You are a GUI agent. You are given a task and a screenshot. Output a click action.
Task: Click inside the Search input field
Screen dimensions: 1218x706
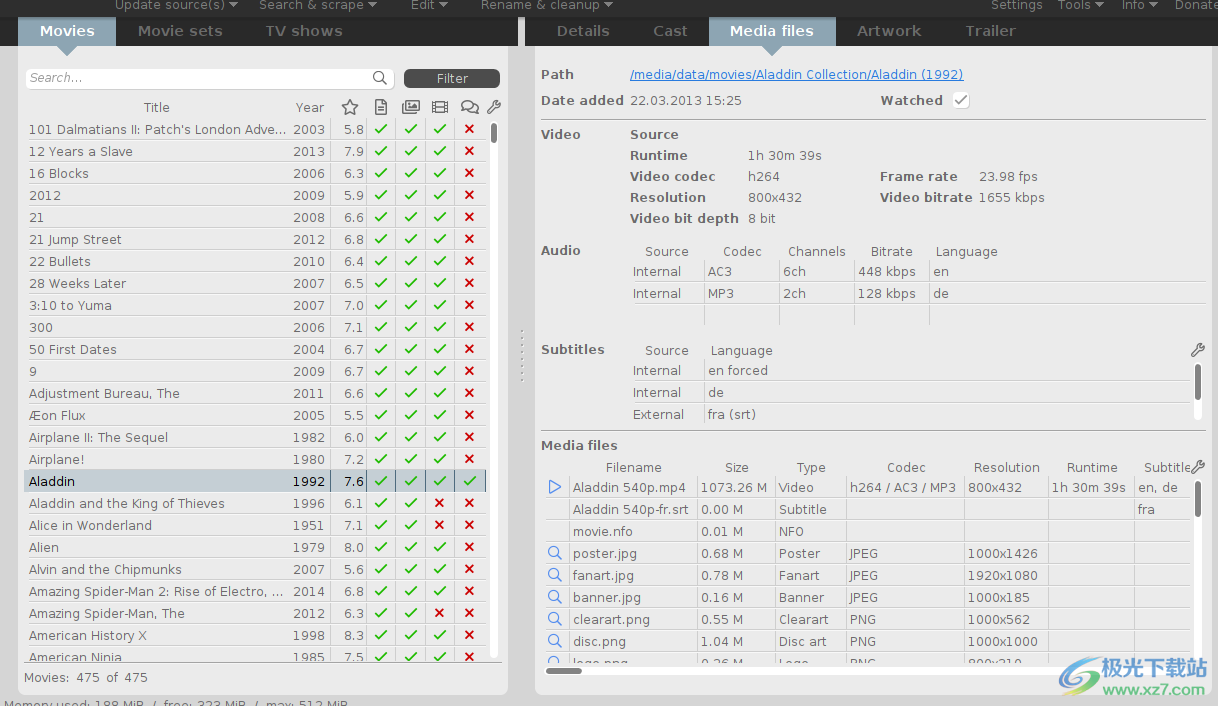pos(197,78)
